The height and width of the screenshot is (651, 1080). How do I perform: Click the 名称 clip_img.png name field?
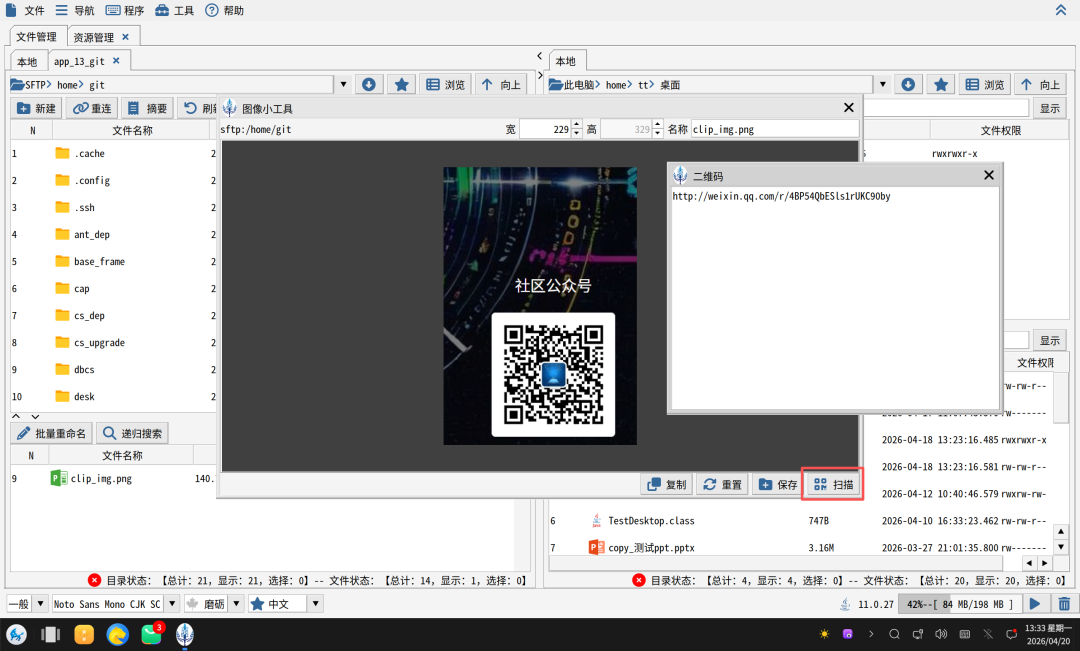[775, 129]
